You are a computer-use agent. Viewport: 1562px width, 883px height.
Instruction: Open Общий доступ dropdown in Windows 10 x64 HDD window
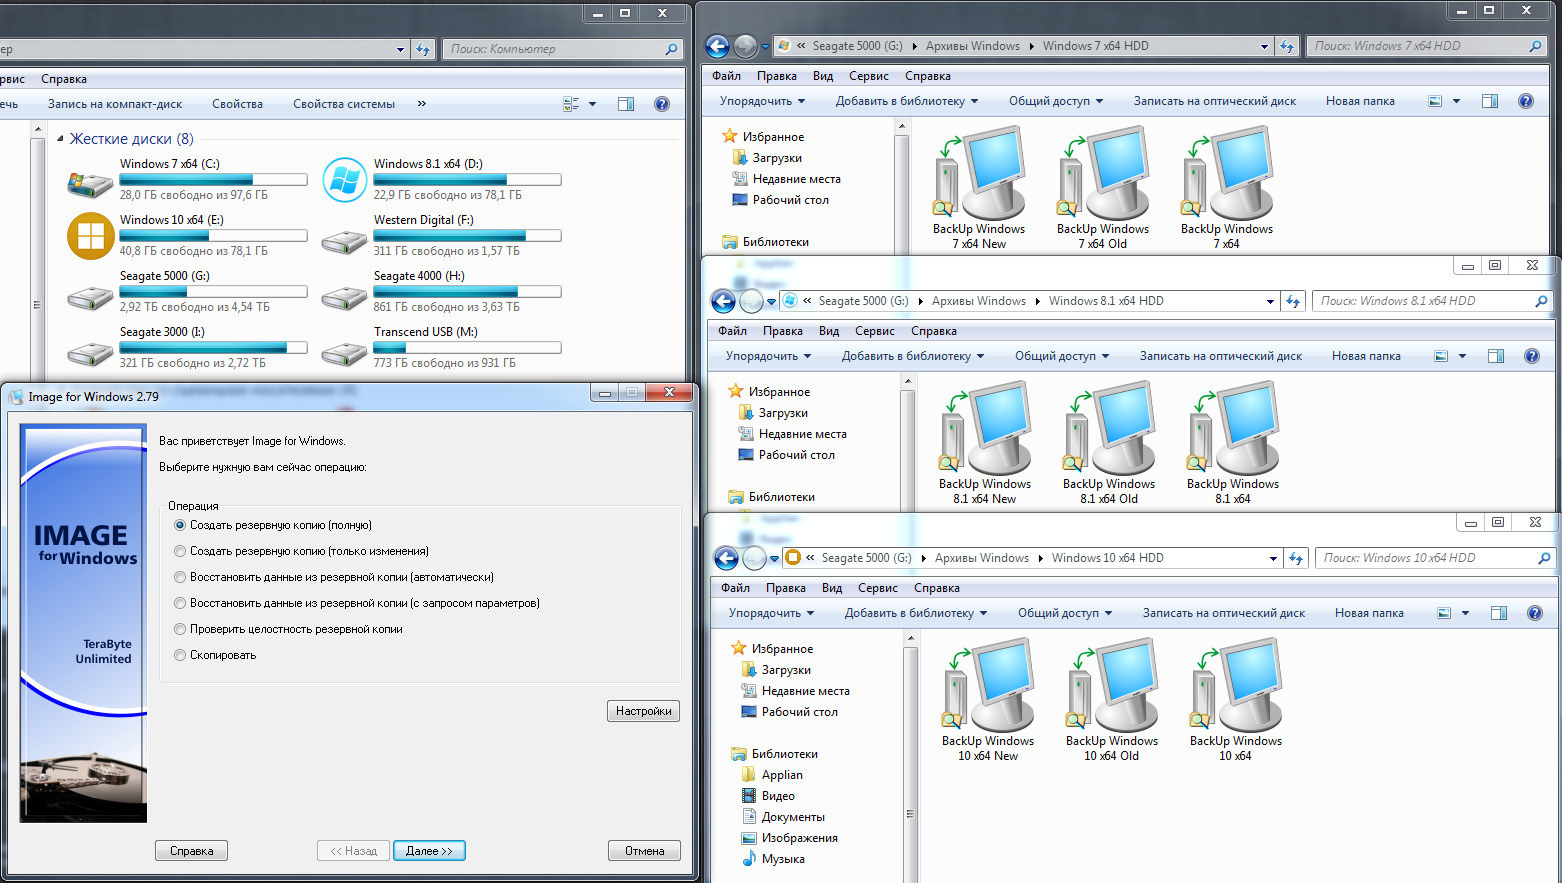pos(1065,613)
